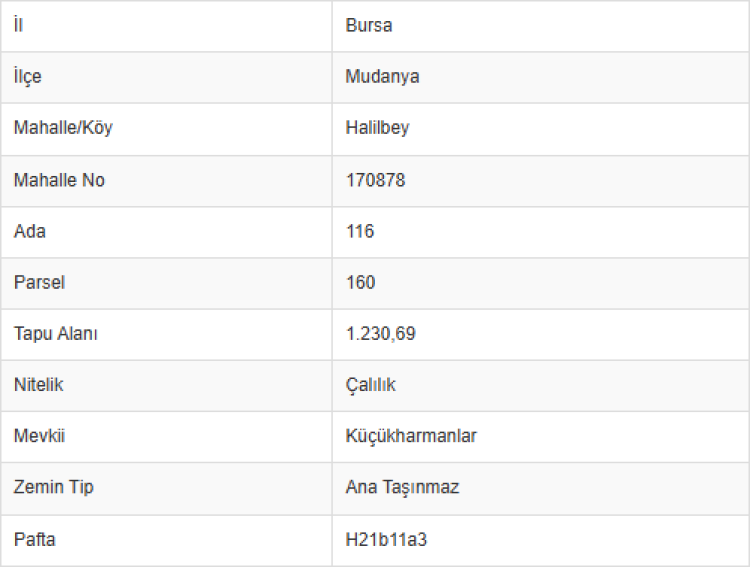Select the Mahalle No label
This screenshot has width=750, height=567.
pos(59,180)
